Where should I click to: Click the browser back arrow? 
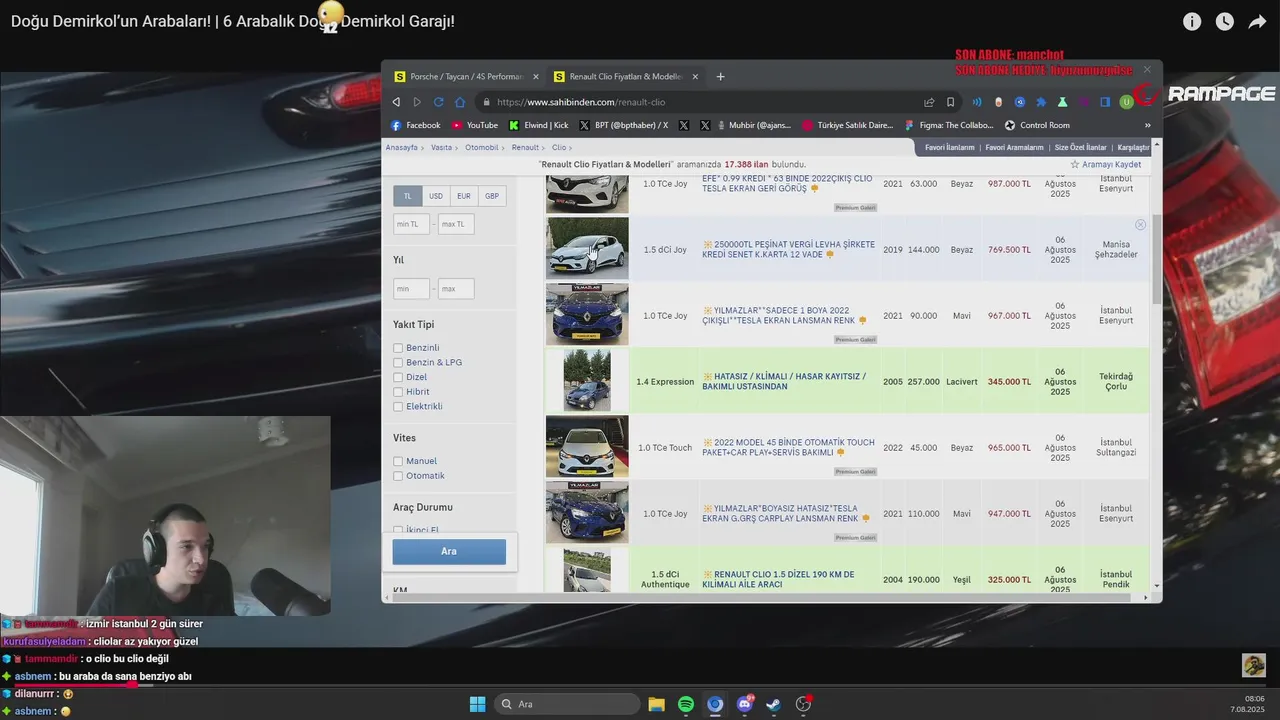click(396, 102)
